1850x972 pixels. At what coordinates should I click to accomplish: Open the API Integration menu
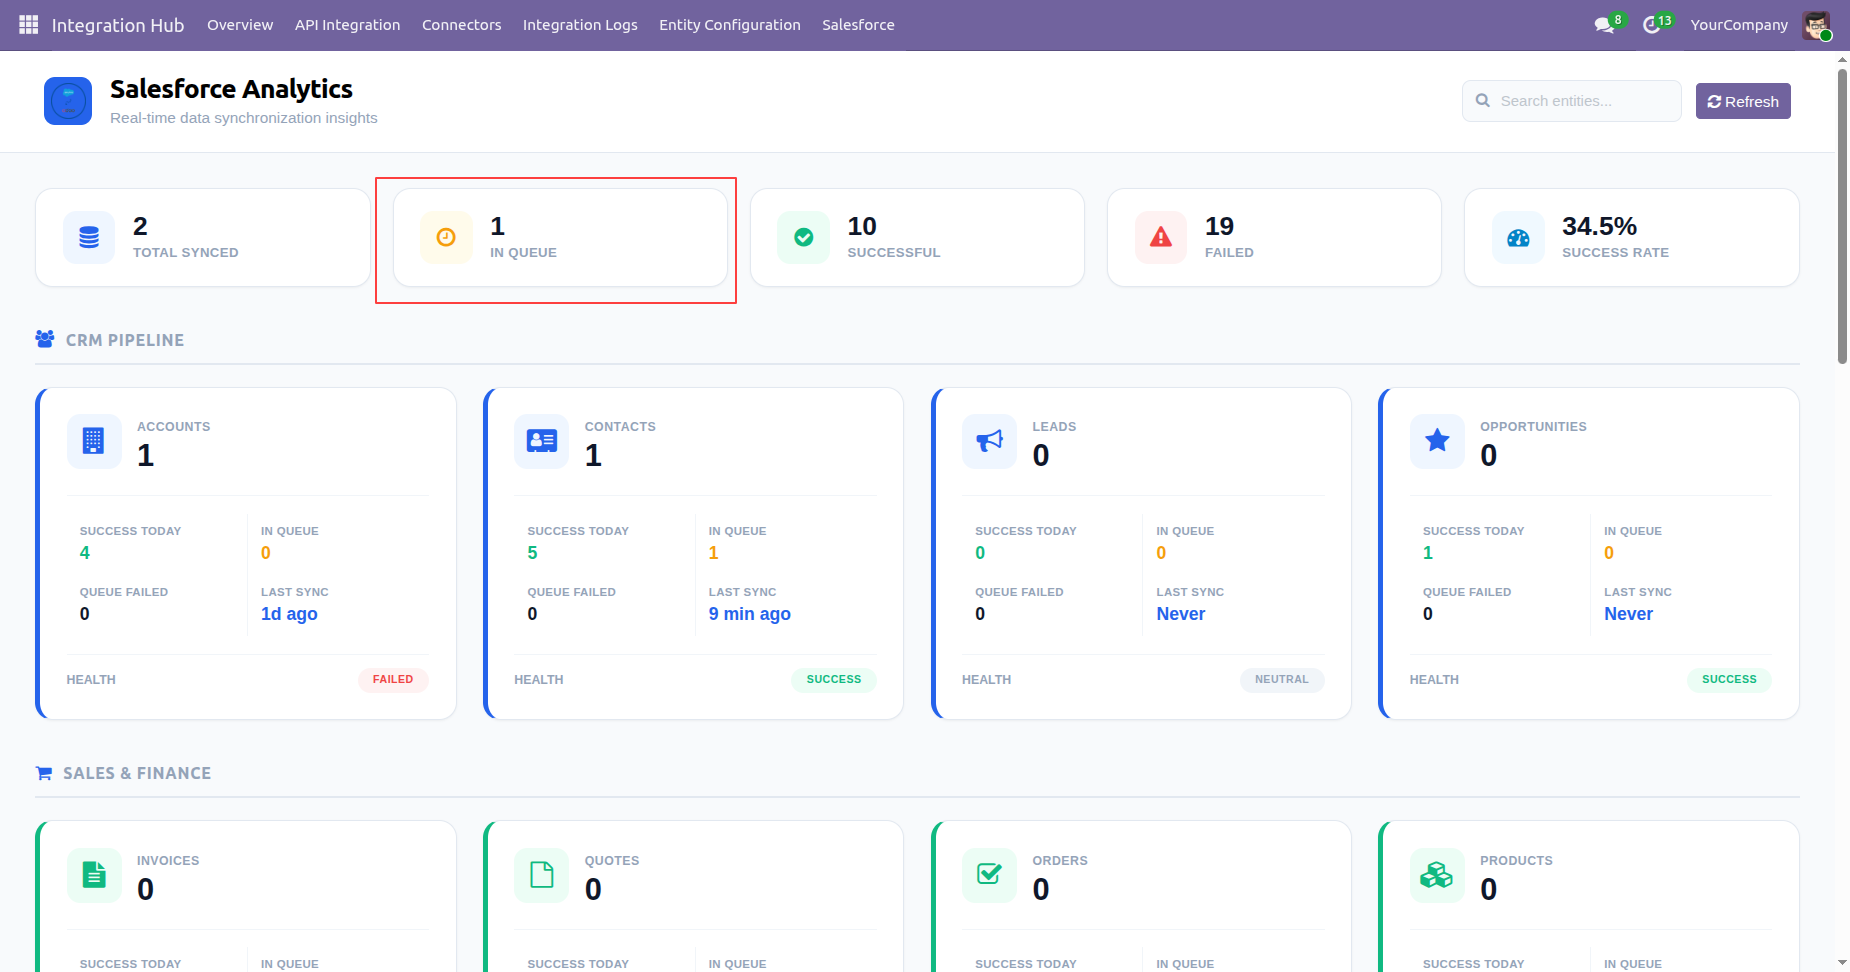click(348, 25)
